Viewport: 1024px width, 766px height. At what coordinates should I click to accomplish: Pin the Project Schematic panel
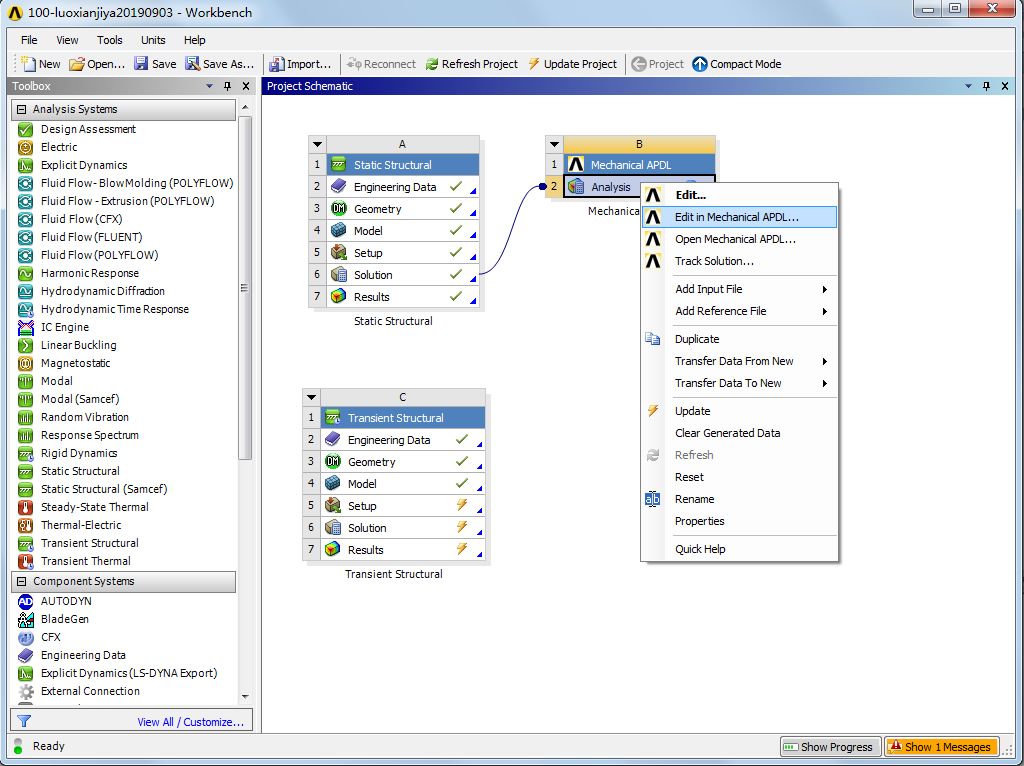tap(986, 86)
